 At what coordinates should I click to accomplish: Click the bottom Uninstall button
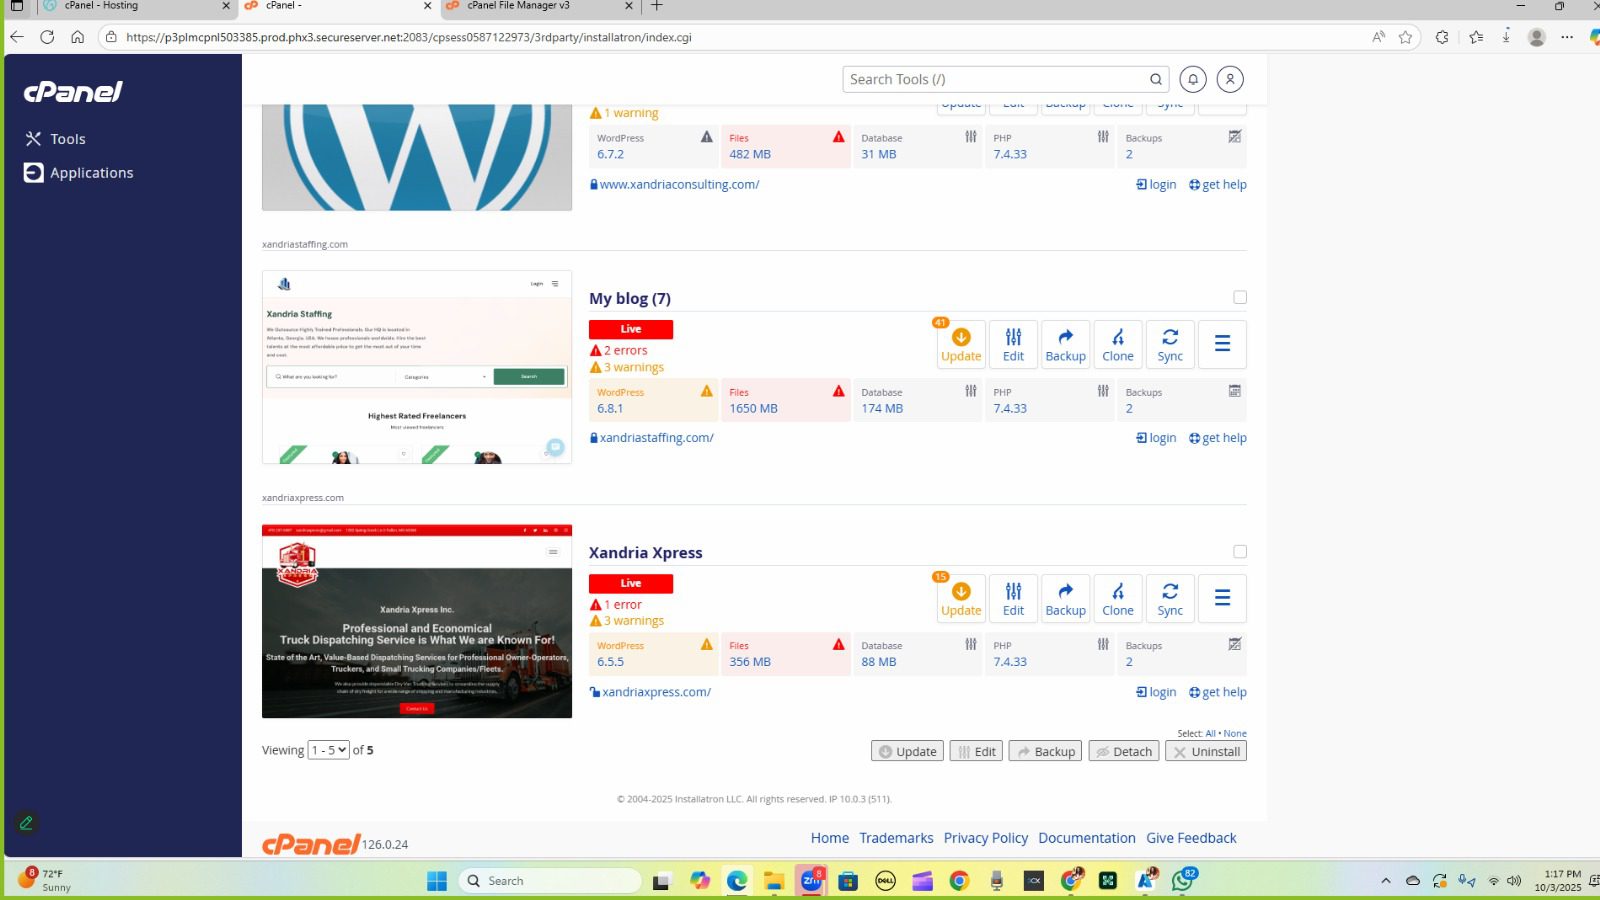click(1206, 752)
